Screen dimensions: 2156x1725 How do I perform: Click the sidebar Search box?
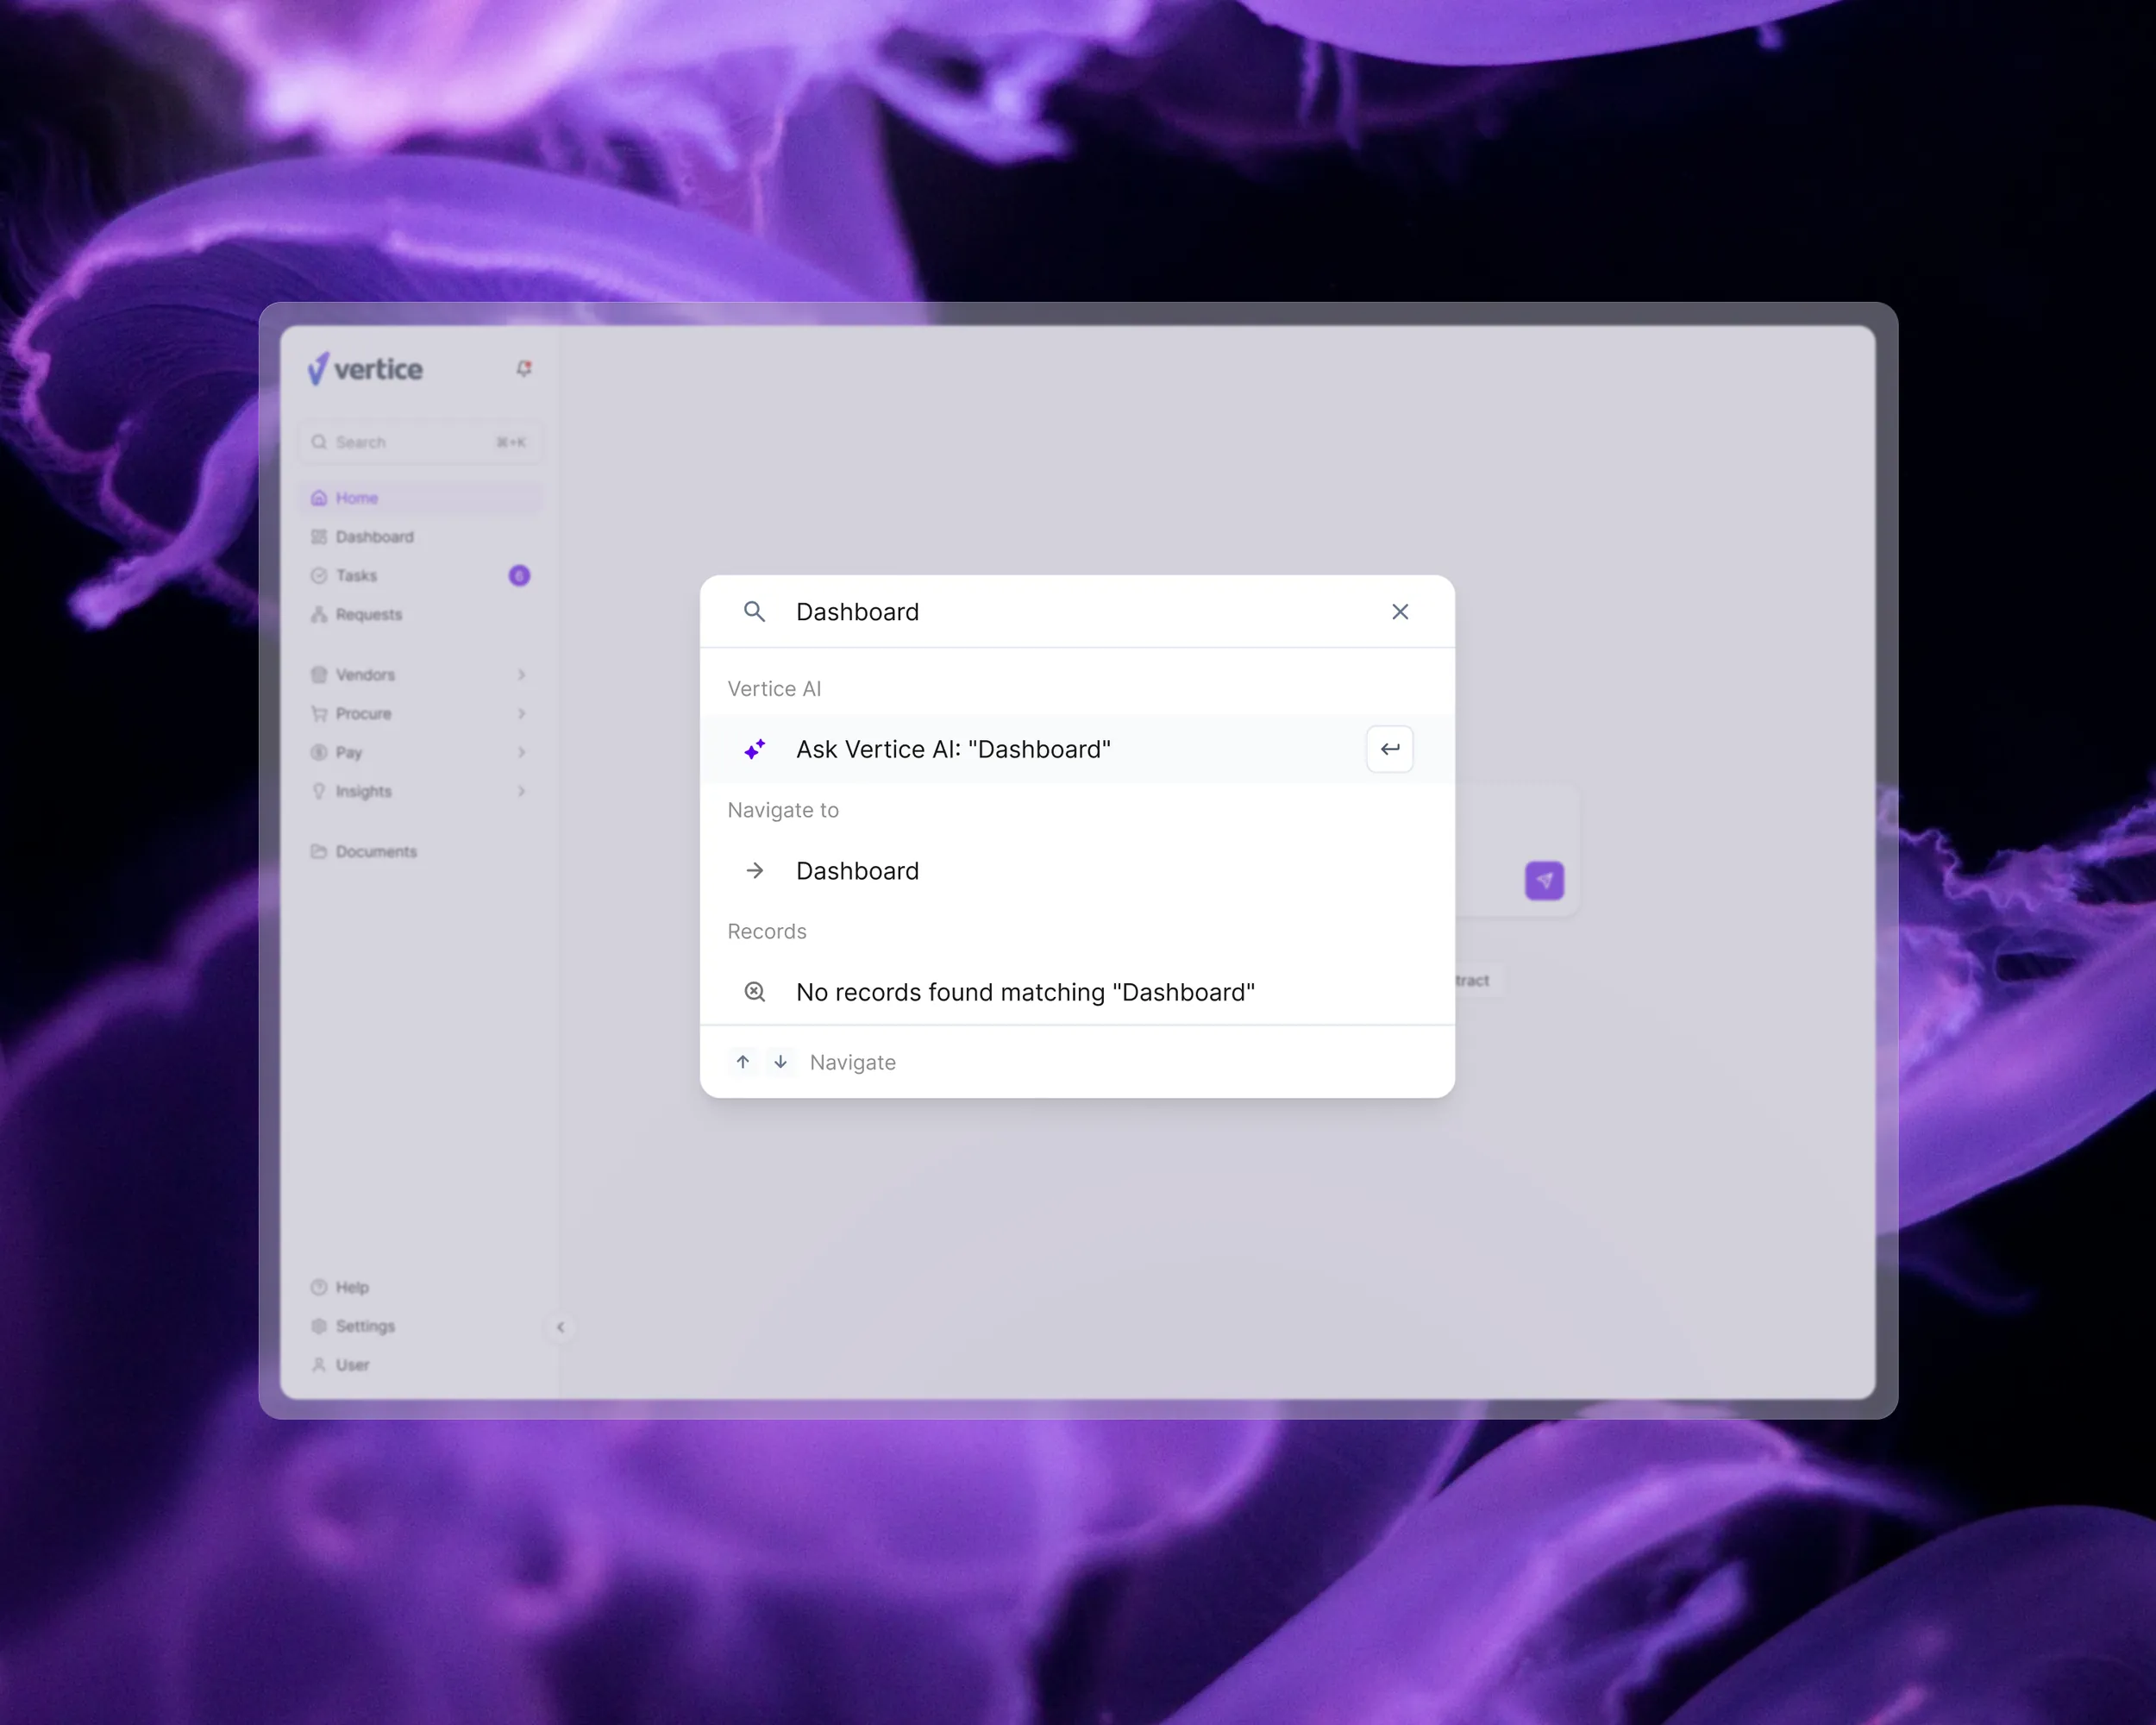[x=420, y=442]
